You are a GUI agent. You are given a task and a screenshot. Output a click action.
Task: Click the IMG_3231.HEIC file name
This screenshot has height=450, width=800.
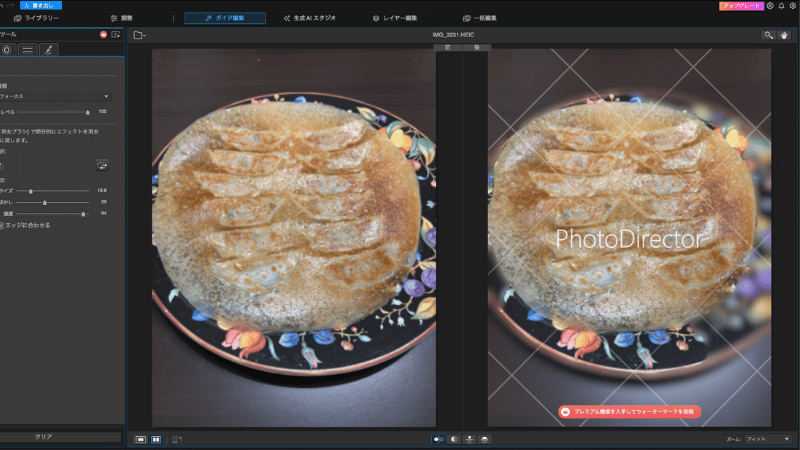tap(453, 35)
